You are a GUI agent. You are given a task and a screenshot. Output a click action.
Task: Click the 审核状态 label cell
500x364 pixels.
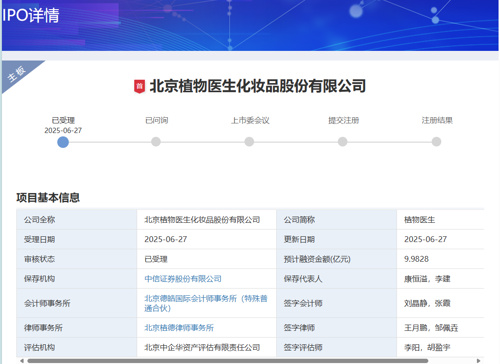pyautogui.click(x=77, y=259)
